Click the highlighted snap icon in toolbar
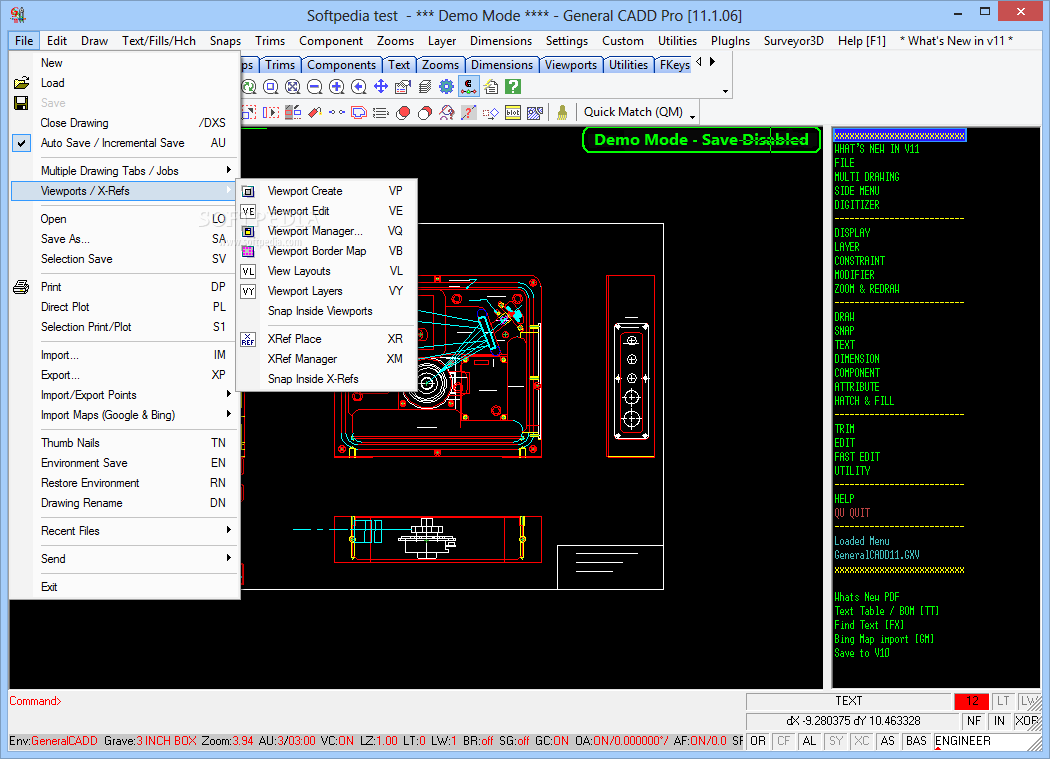The image size is (1050, 759). pos(469,87)
